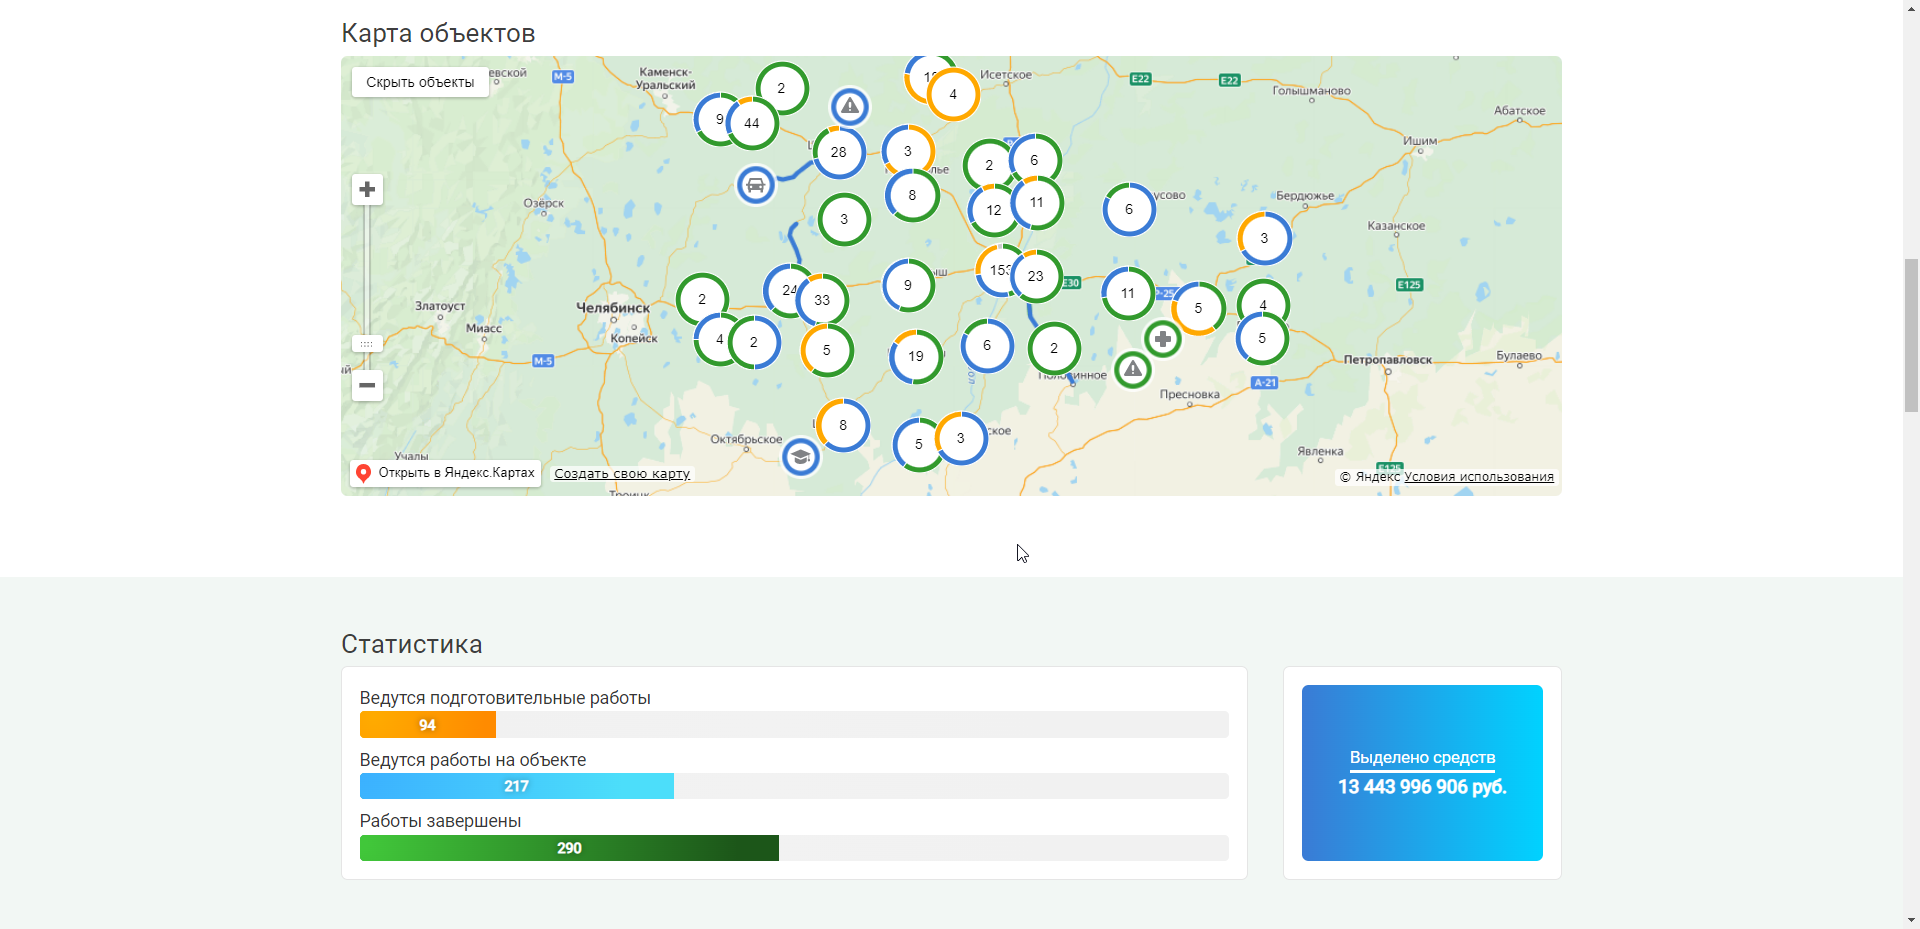The height and width of the screenshot is (929, 1920).
Task: Open the cluster marker labeled 12
Action: [991, 210]
